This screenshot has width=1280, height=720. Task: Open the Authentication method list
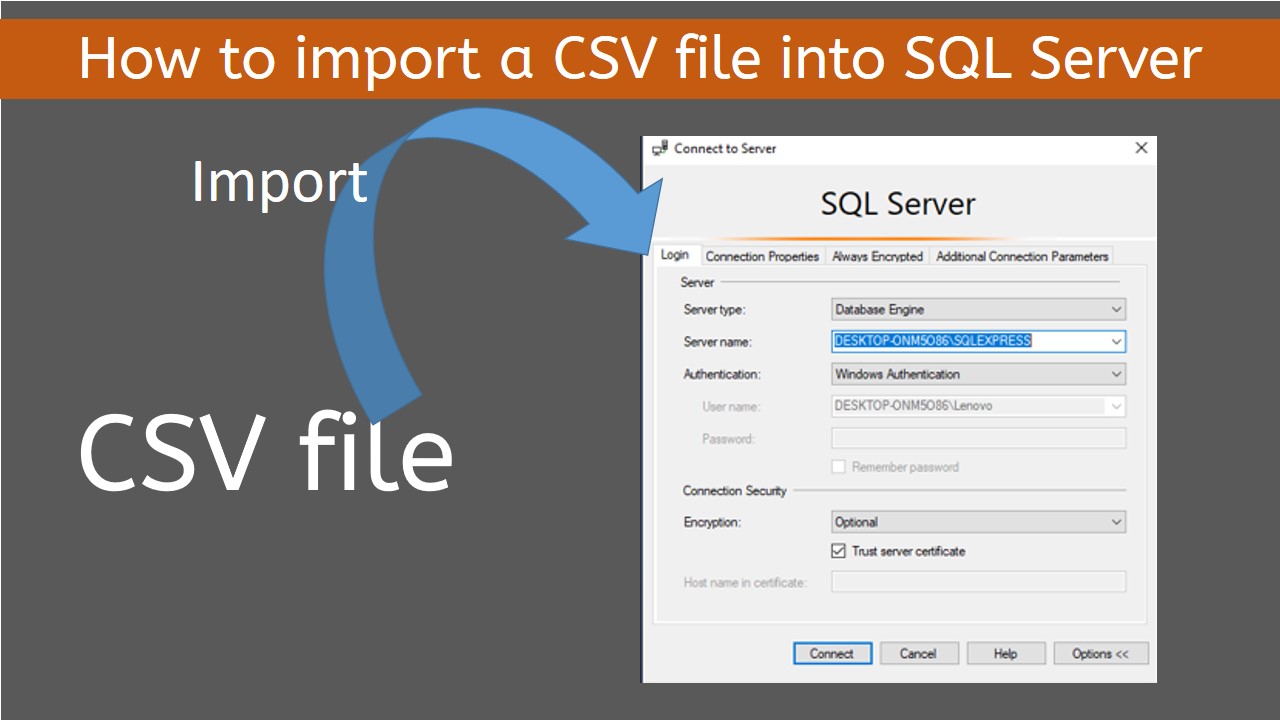point(978,373)
